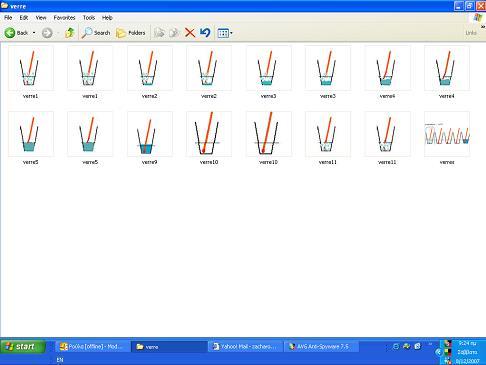Click the Move To toolbar icon
The height and width of the screenshot is (365, 486).
point(159,33)
